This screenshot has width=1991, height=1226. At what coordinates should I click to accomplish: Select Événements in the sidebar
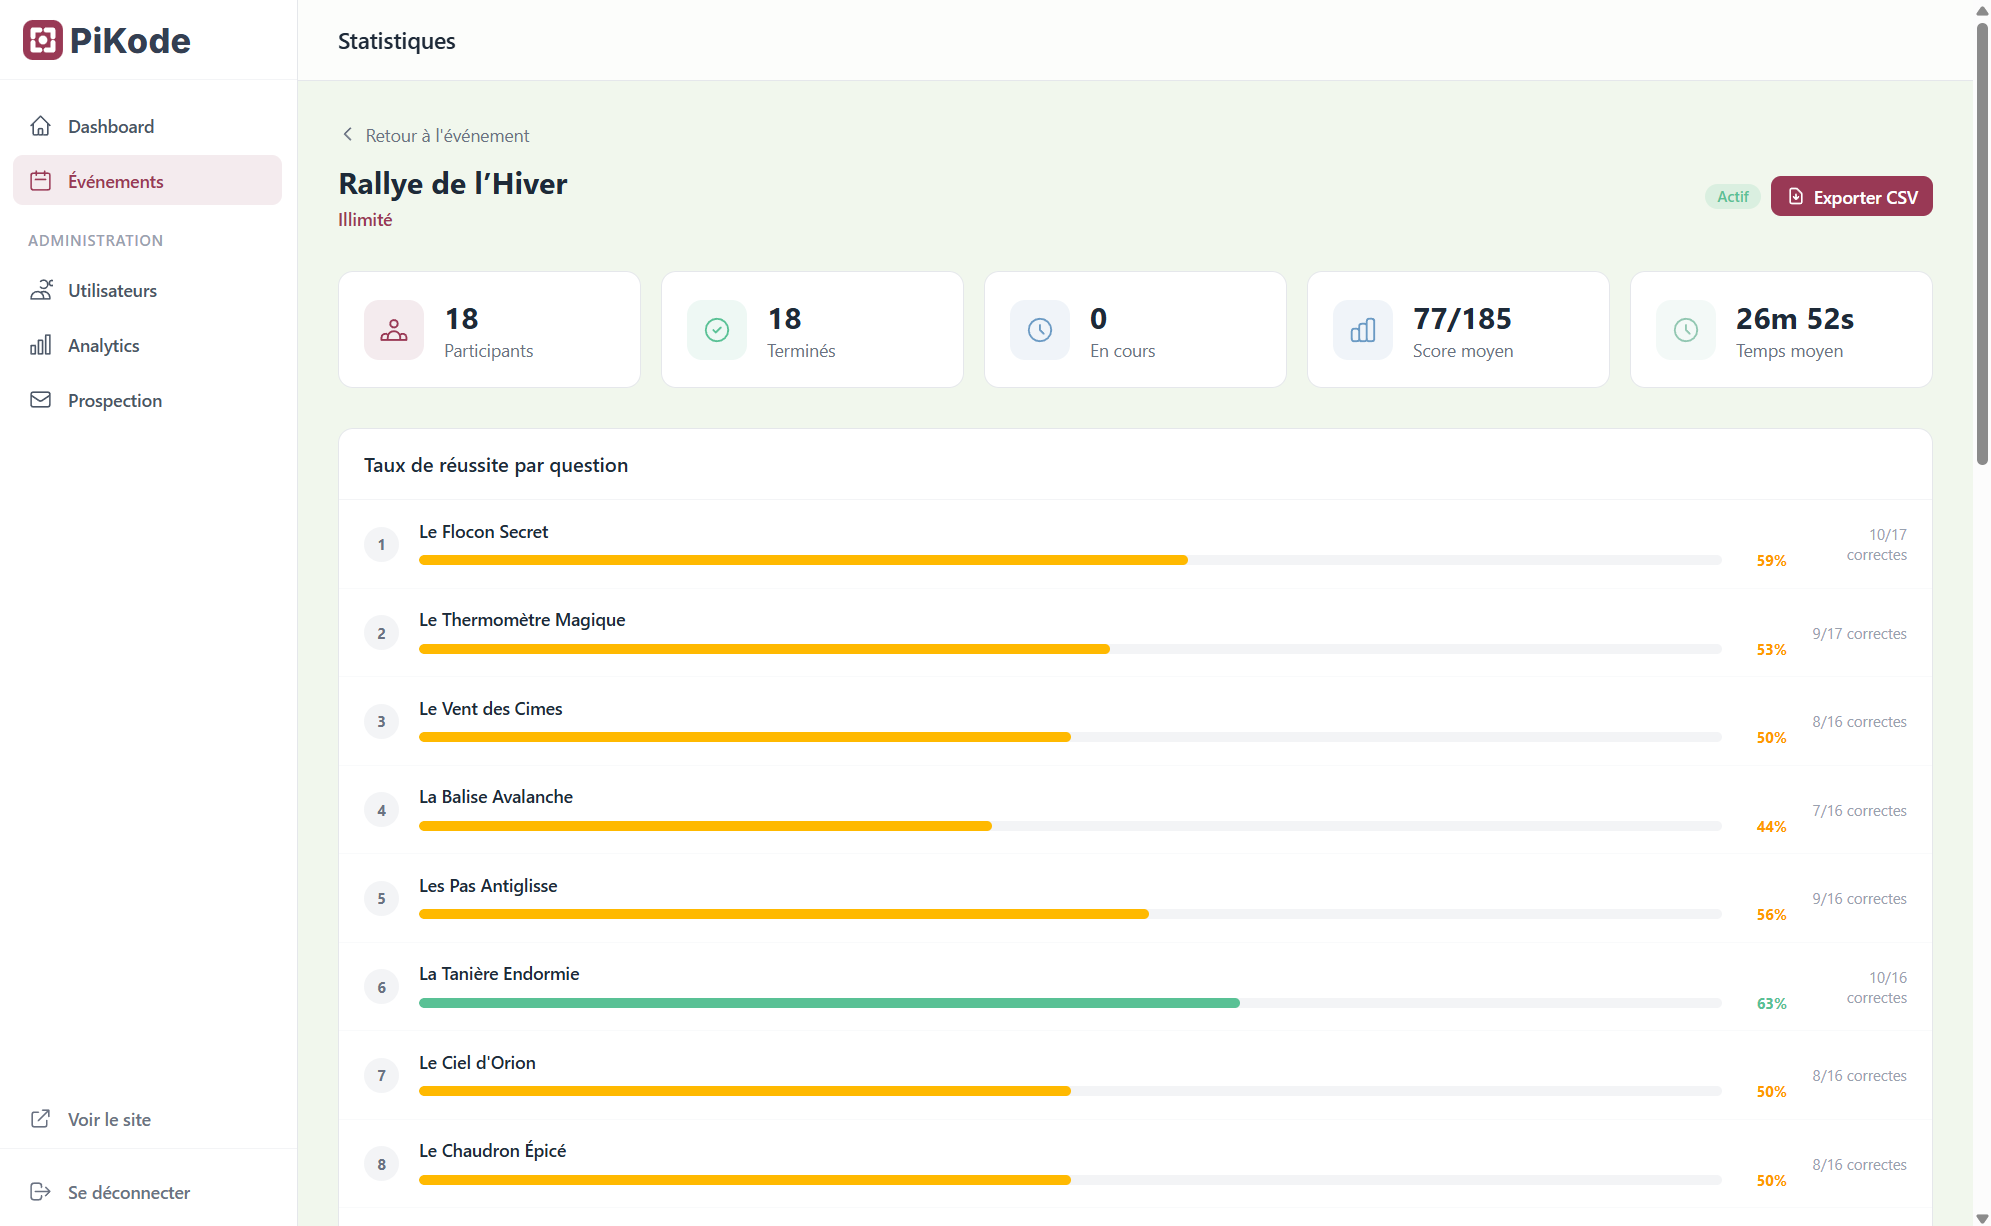point(147,181)
